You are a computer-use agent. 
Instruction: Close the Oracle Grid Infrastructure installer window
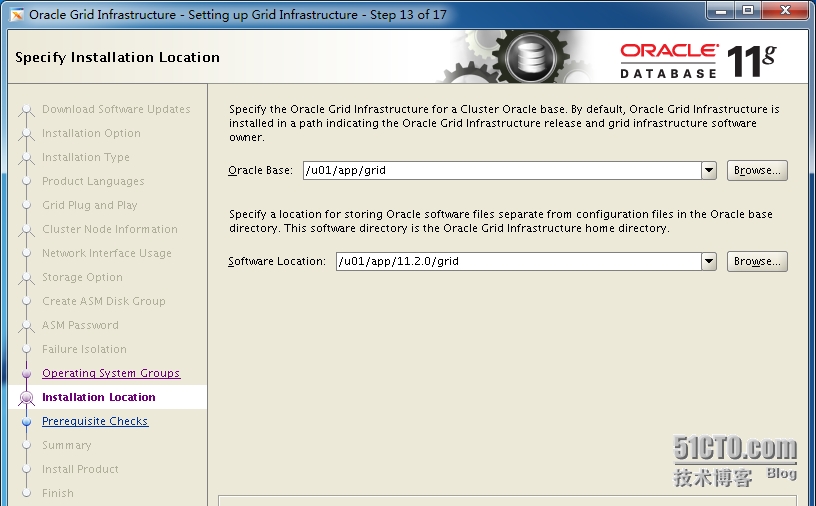click(786, 10)
